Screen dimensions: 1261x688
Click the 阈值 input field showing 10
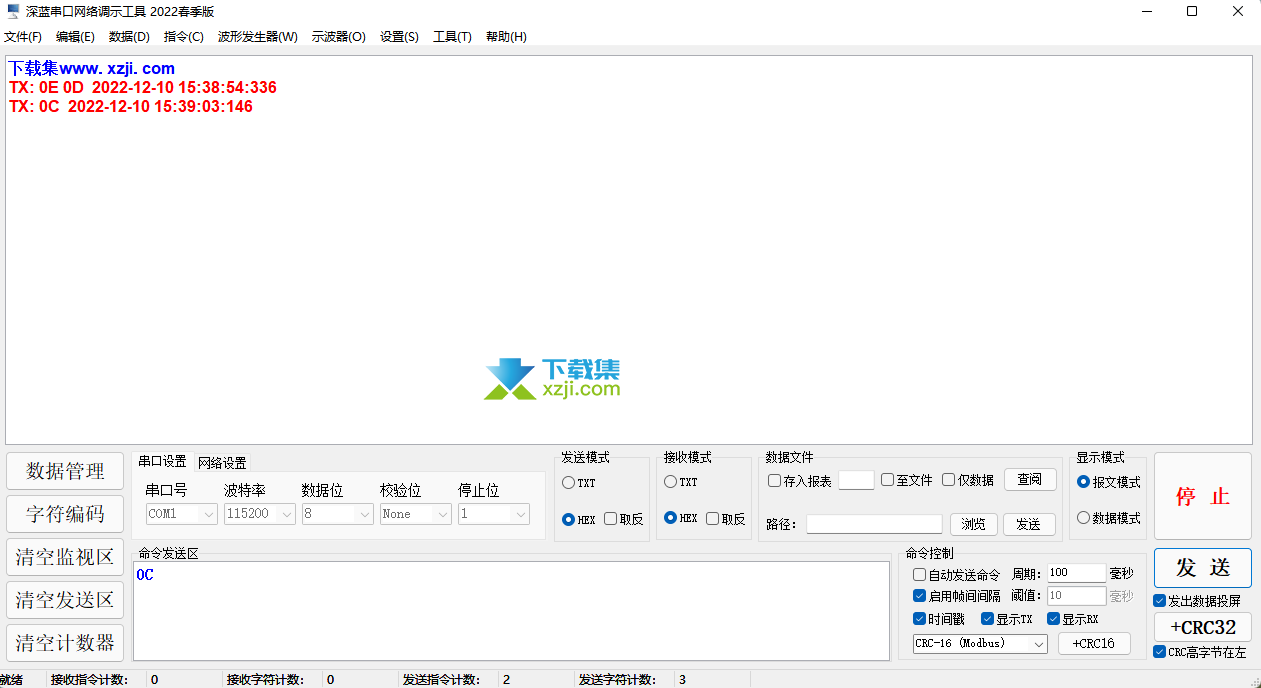[x=1076, y=596]
